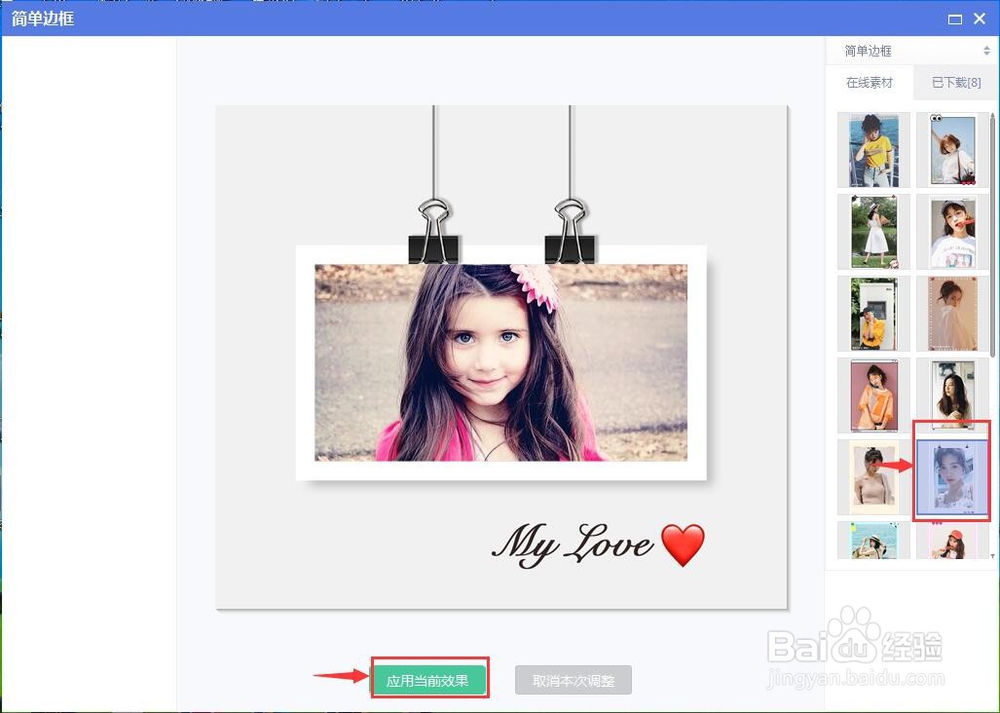Viewport: 1000px width, 713px height.
Task: Choose frame thumbnail of girl in white dress
Action: tap(874, 232)
